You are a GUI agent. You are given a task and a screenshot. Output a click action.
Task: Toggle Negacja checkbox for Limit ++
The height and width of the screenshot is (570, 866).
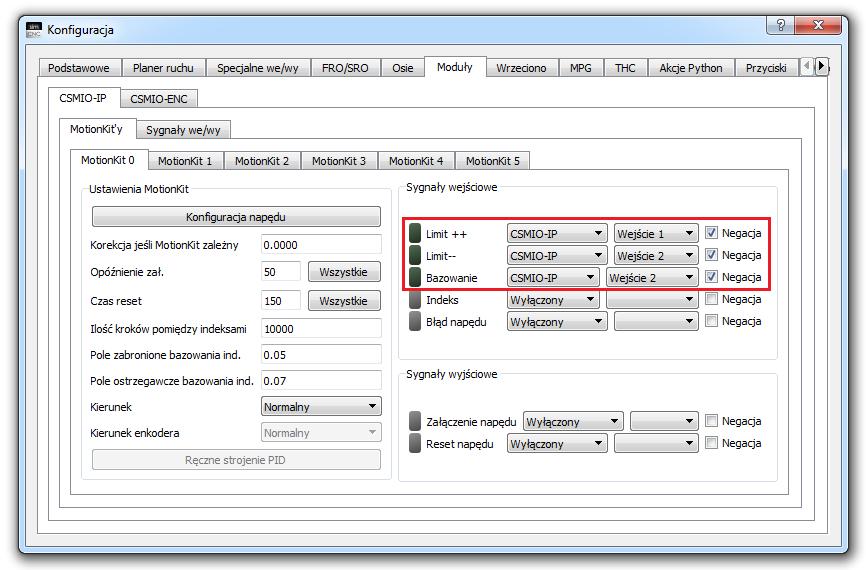pyautogui.click(x=711, y=233)
